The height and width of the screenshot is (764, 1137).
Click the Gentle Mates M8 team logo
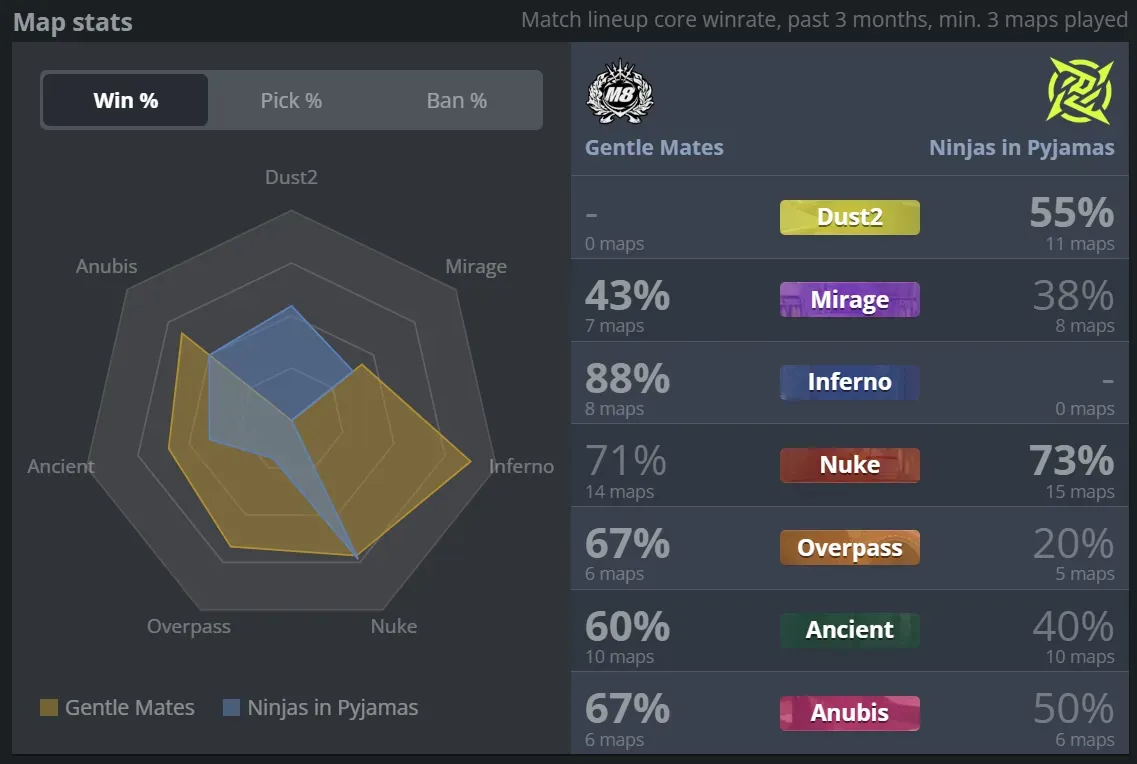pos(620,92)
